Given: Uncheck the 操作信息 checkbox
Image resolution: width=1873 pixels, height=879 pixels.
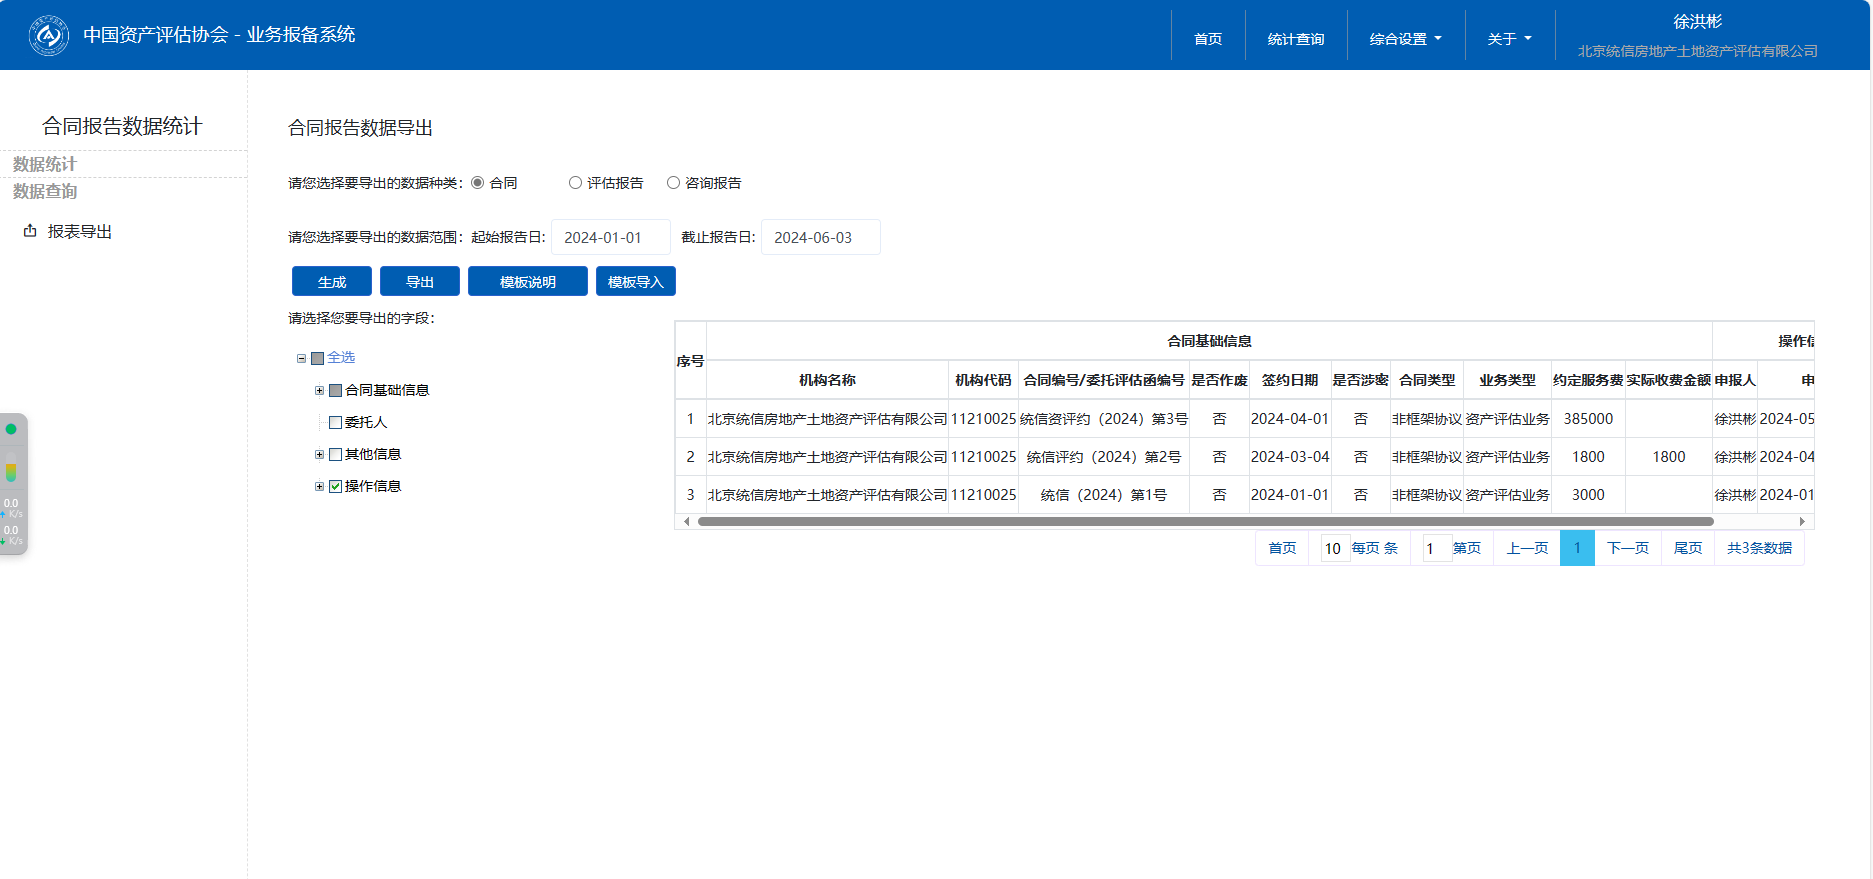Looking at the screenshot, I should pyautogui.click(x=336, y=487).
